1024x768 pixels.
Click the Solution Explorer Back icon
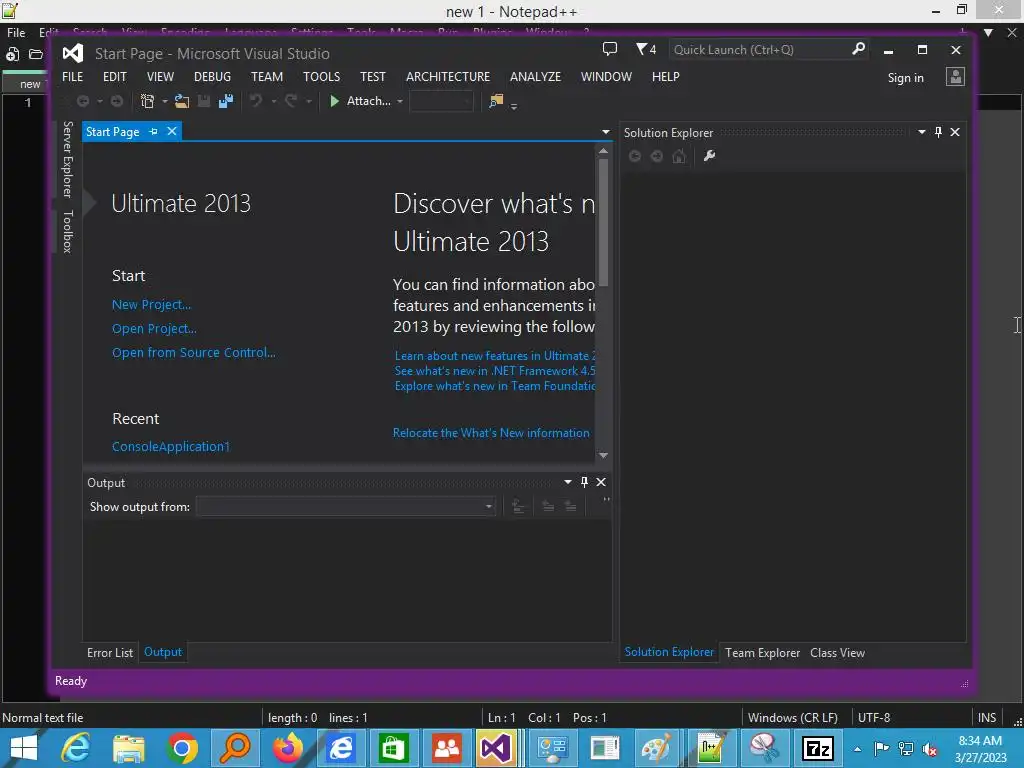click(x=635, y=156)
